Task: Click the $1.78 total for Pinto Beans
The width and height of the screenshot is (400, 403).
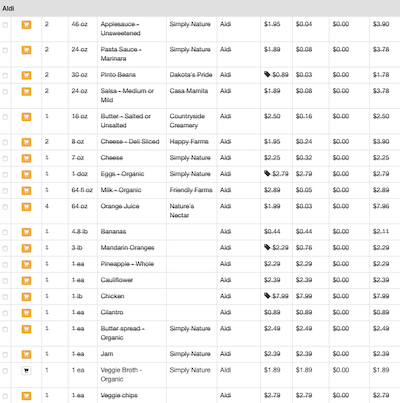Action: click(x=381, y=75)
